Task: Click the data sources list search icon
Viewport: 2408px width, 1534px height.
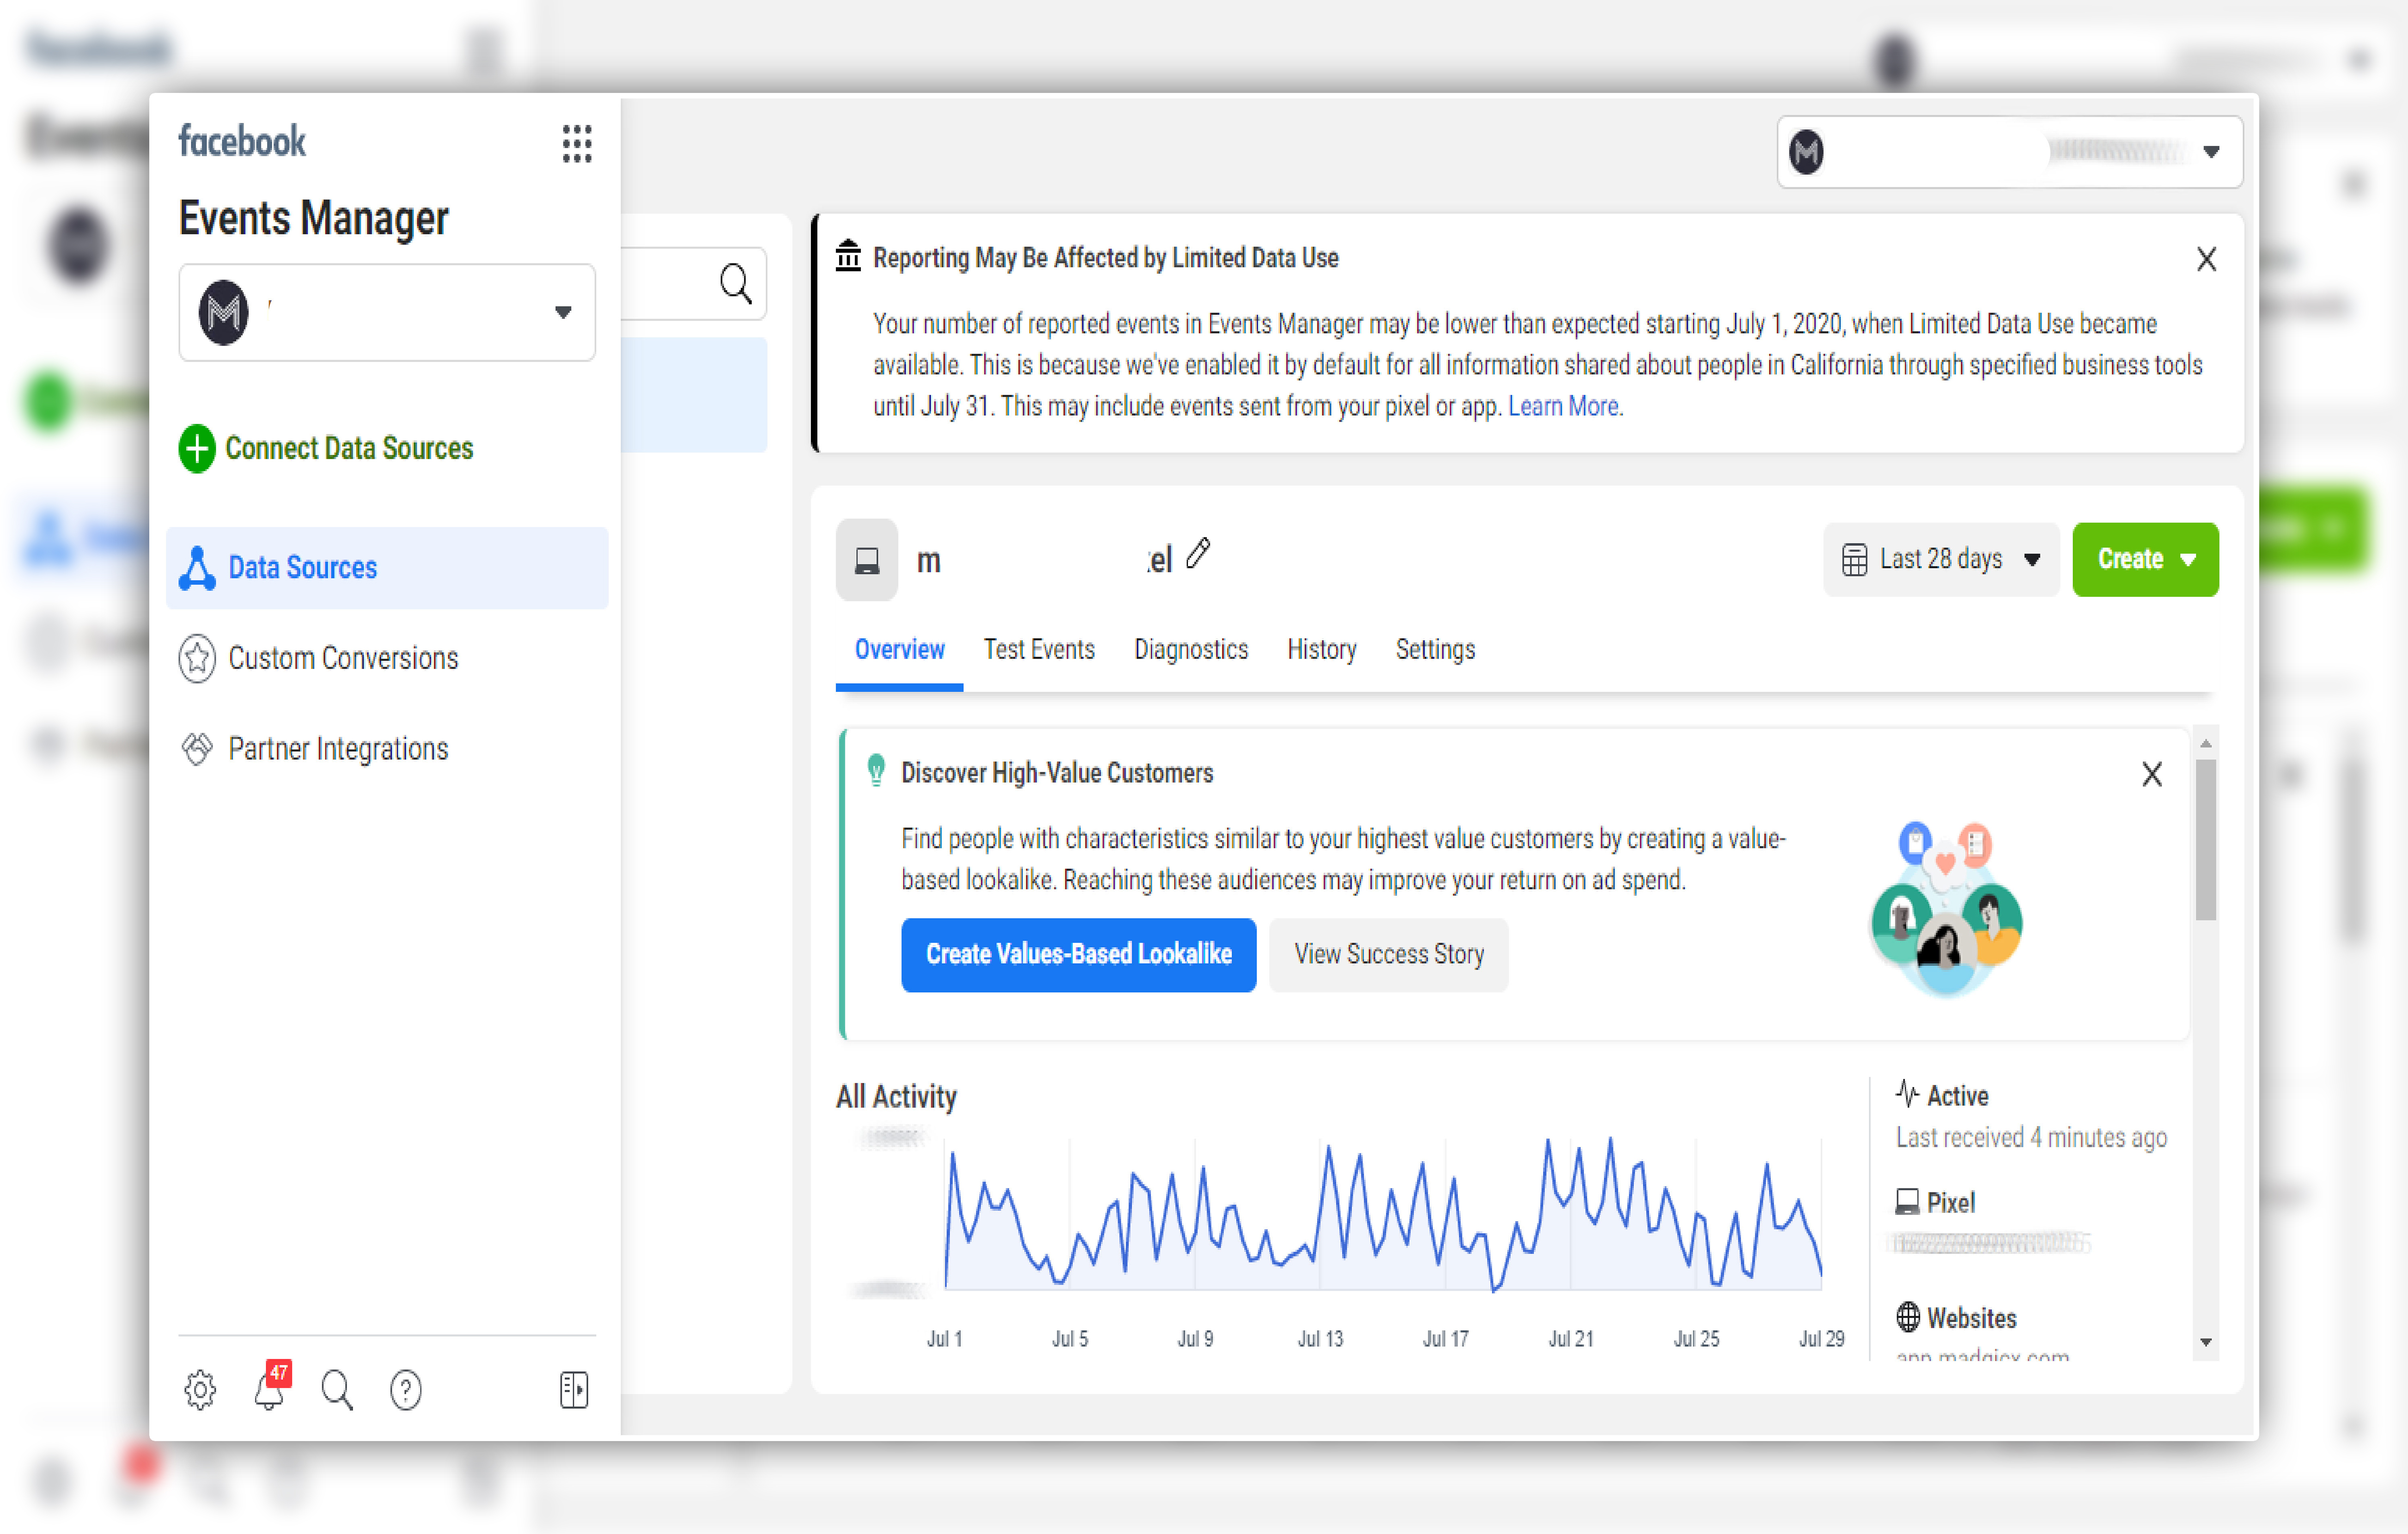Action: point(735,284)
